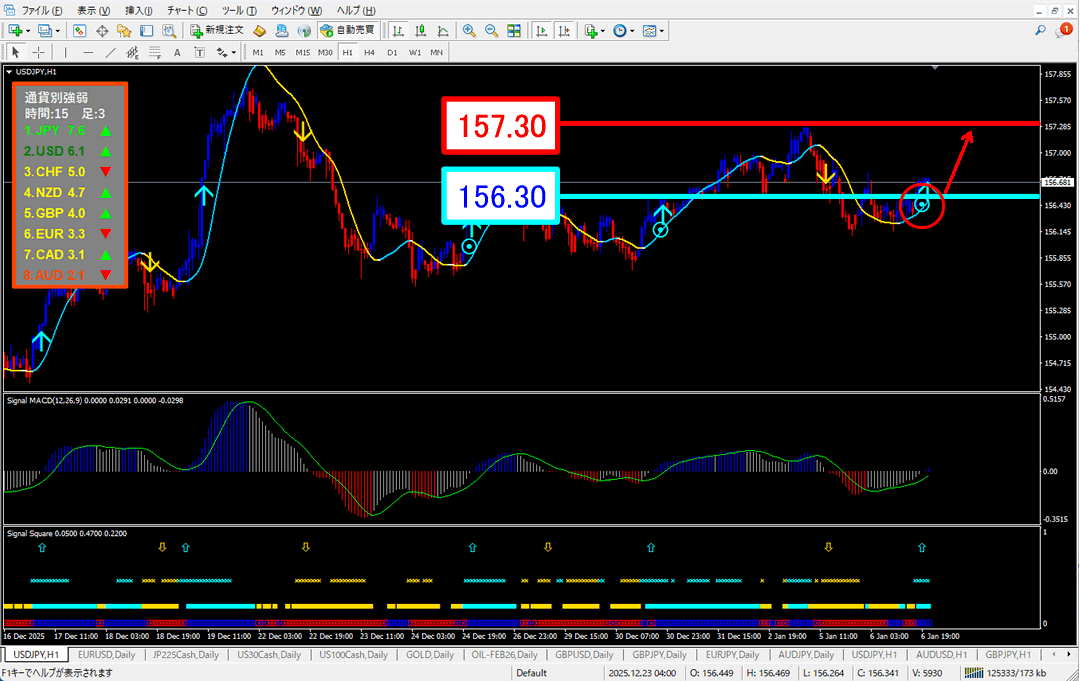Image resolution: width=1080 pixels, height=681 pixels.
Task: Select the H4 timeframe button
Action: point(369,52)
